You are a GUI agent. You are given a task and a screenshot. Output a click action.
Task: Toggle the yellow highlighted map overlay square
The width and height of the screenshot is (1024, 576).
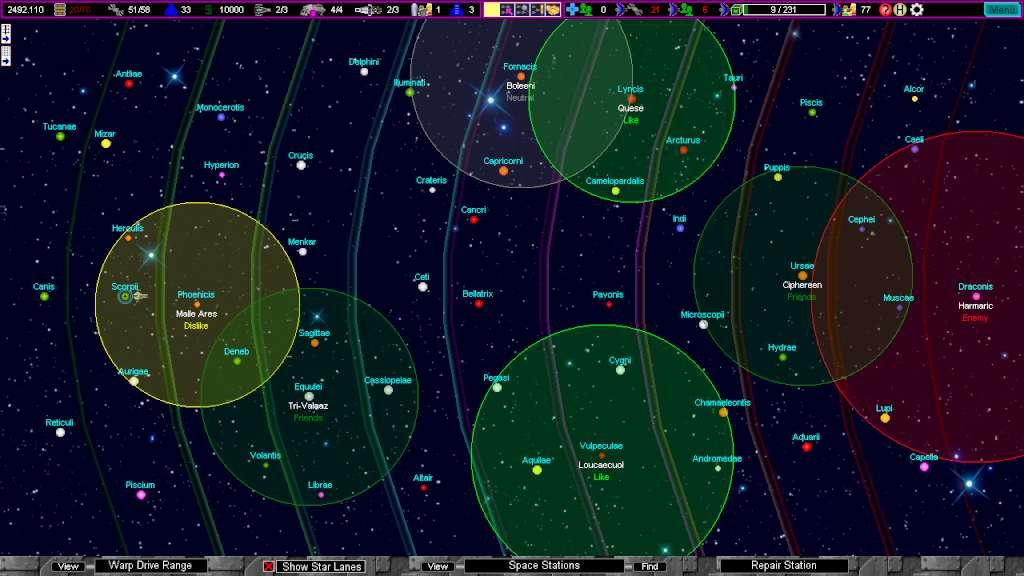click(x=492, y=9)
